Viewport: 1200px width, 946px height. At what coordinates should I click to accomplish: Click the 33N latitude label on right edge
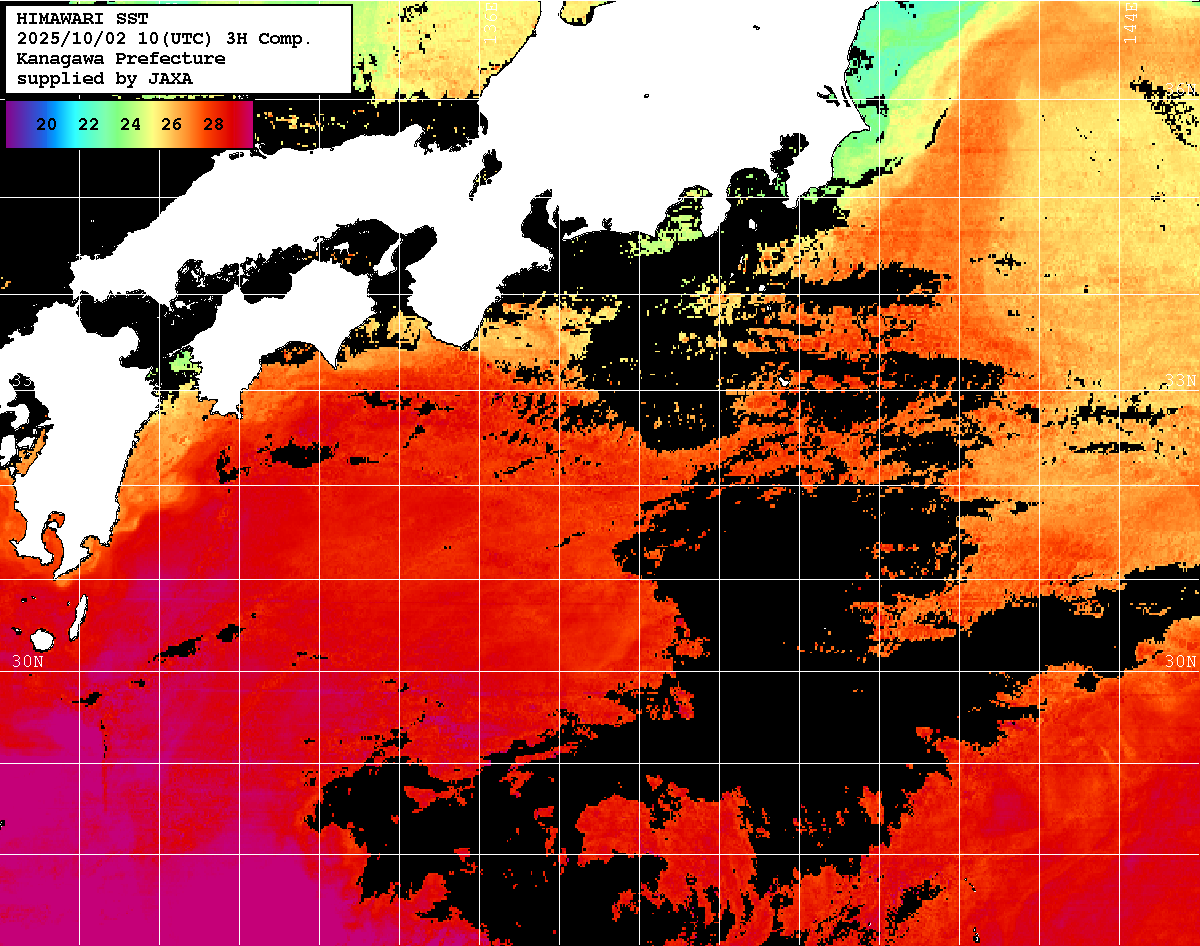coord(1180,381)
